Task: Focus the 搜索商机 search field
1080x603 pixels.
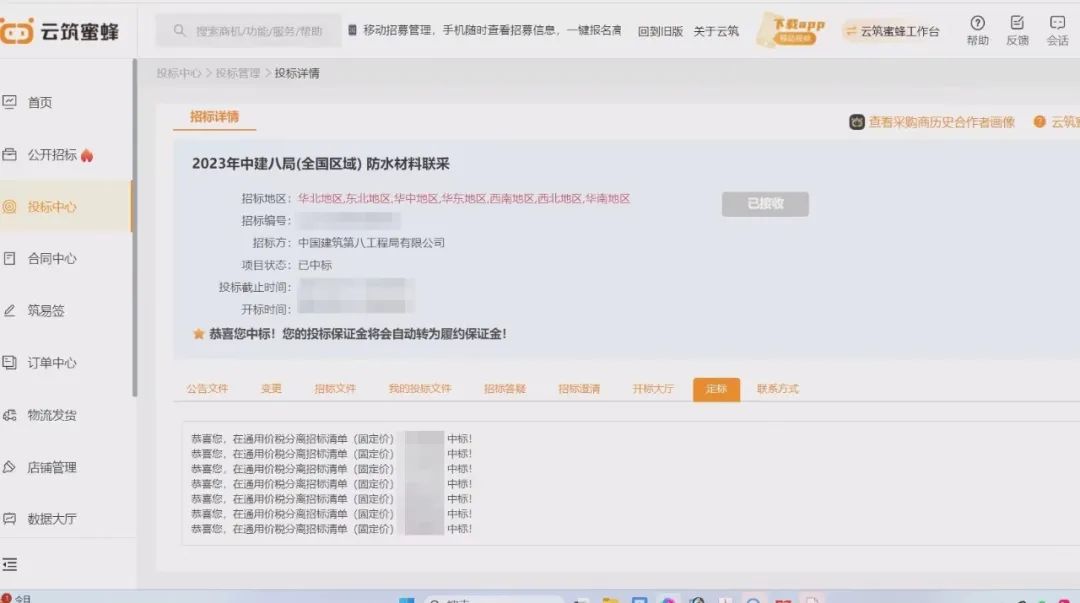Action: tap(248, 31)
